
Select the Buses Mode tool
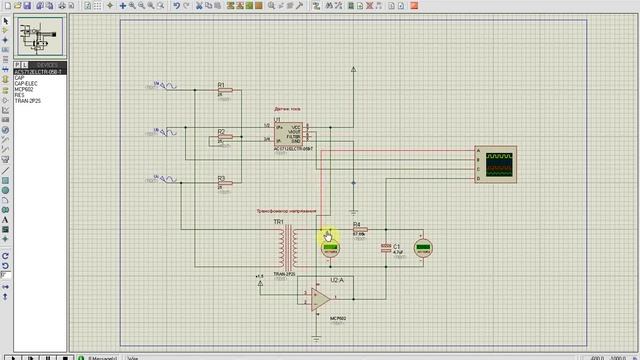pyautogui.click(x=5, y=69)
